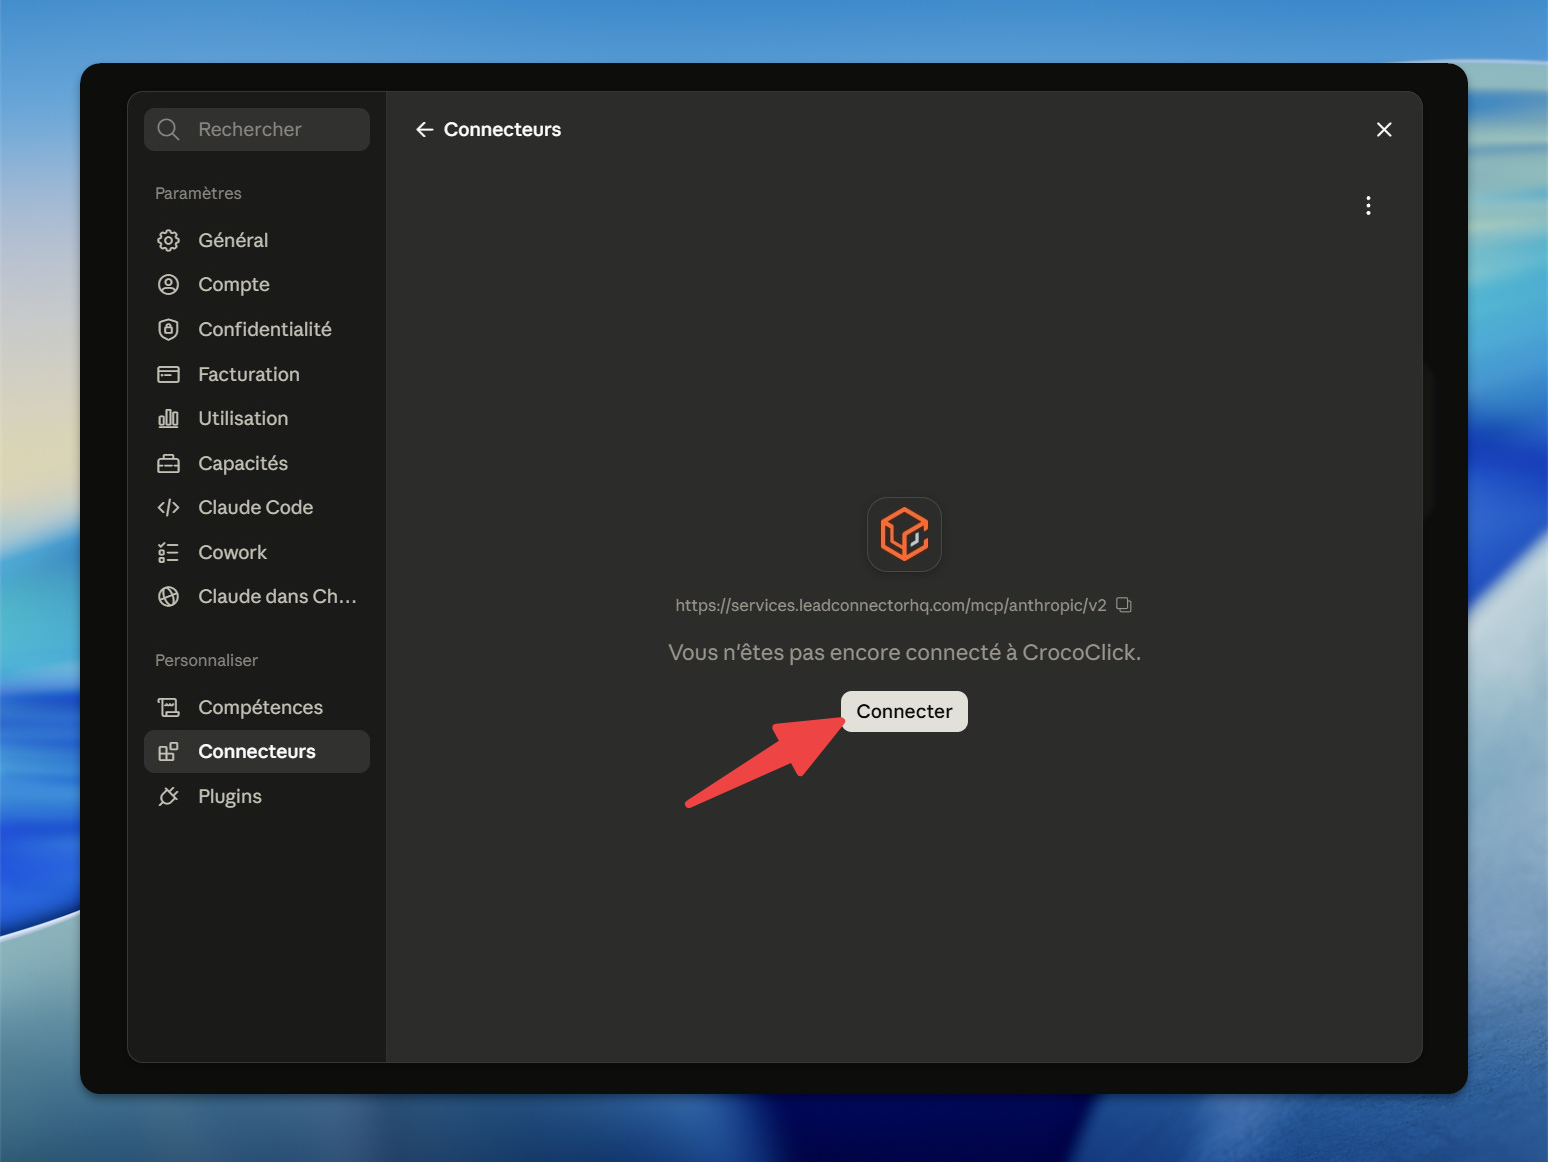Image resolution: width=1548 pixels, height=1162 pixels.
Task: Select the Compte profile icon
Action: (x=169, y=285)
